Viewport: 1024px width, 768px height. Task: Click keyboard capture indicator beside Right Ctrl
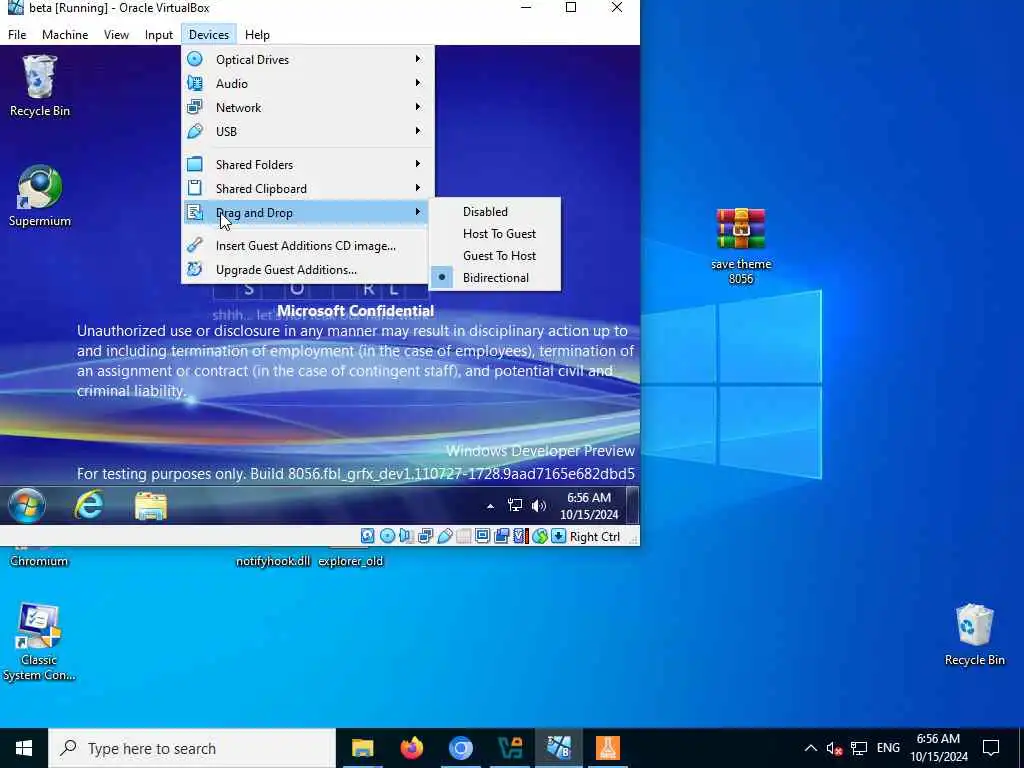tap(558, 536)
